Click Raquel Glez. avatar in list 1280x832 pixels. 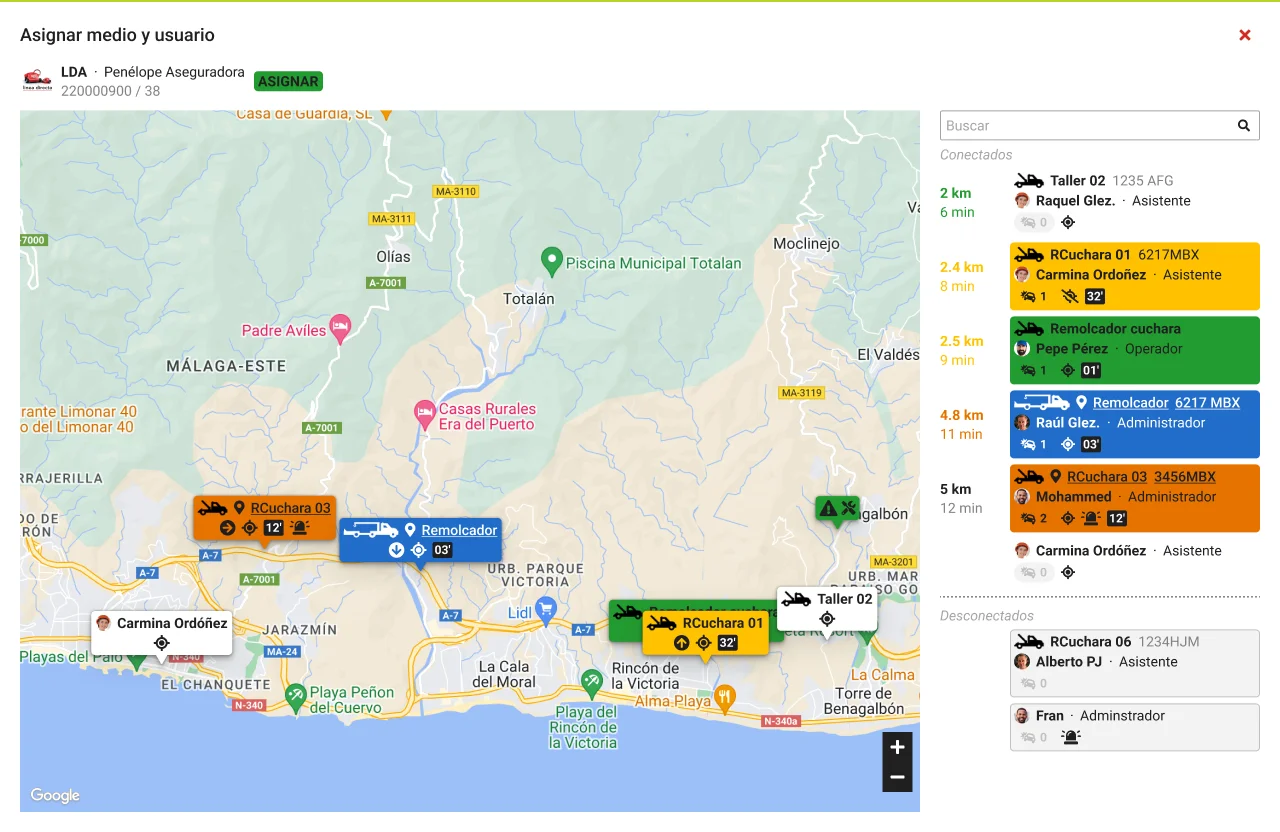coord(1022,201)
